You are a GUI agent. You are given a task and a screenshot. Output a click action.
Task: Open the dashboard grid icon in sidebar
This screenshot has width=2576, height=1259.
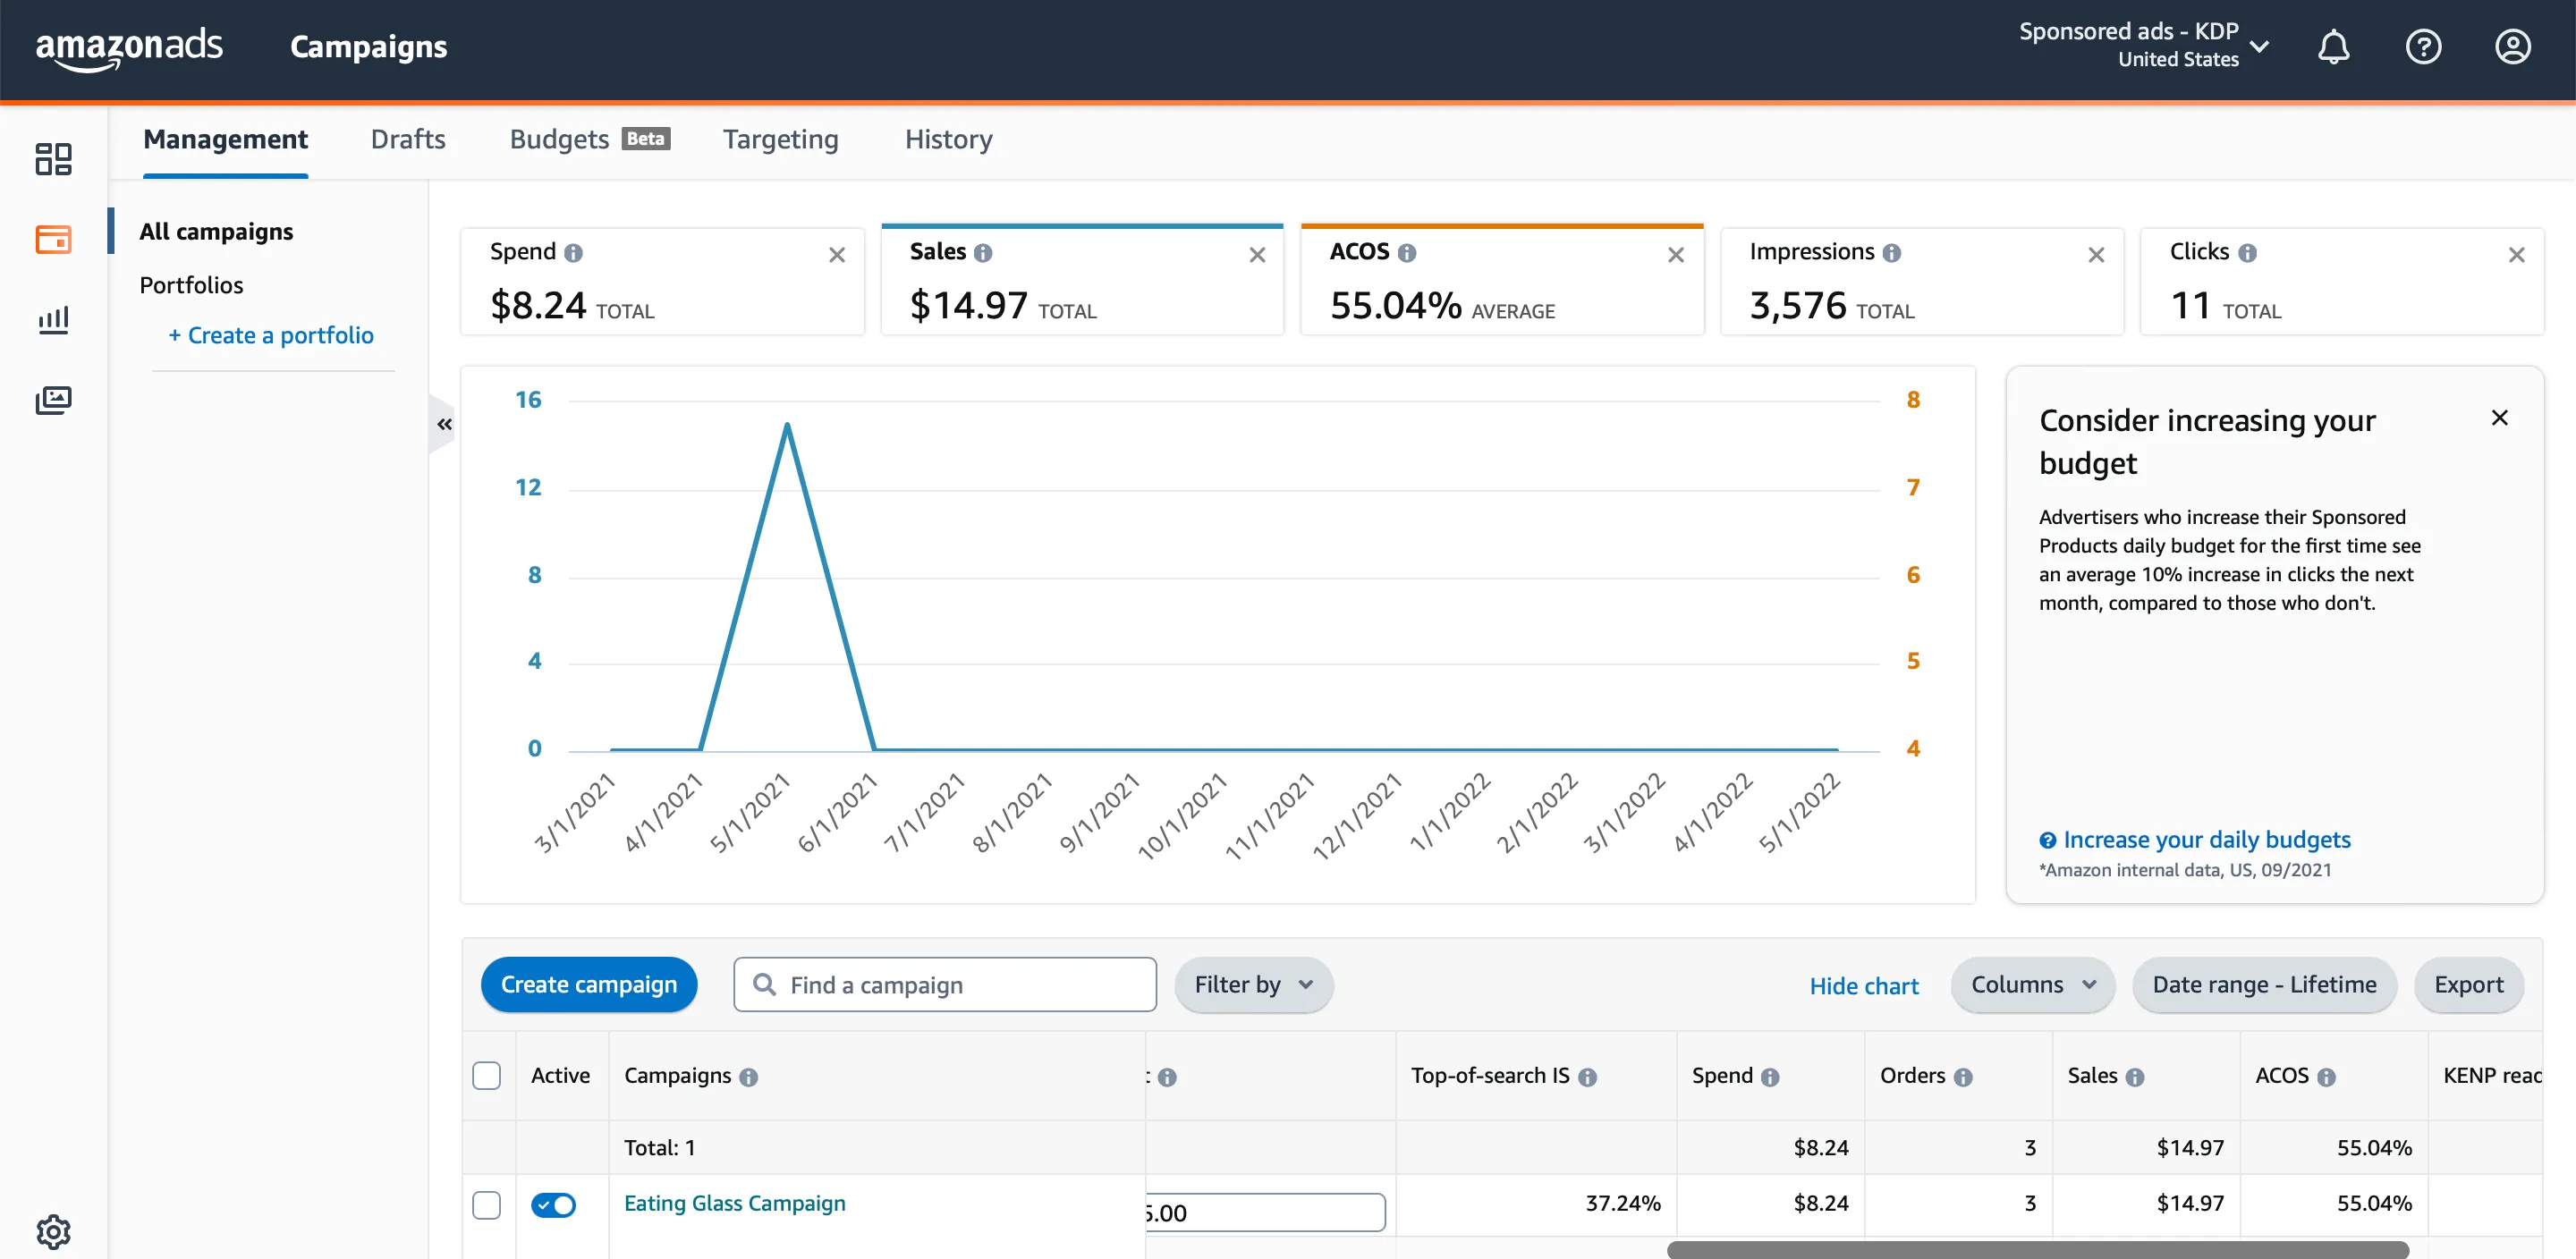[53, 159]
